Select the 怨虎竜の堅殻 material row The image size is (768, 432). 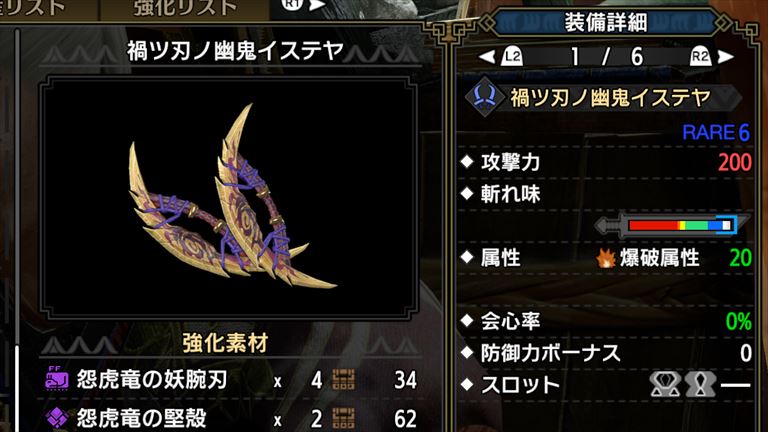(231, 418)
